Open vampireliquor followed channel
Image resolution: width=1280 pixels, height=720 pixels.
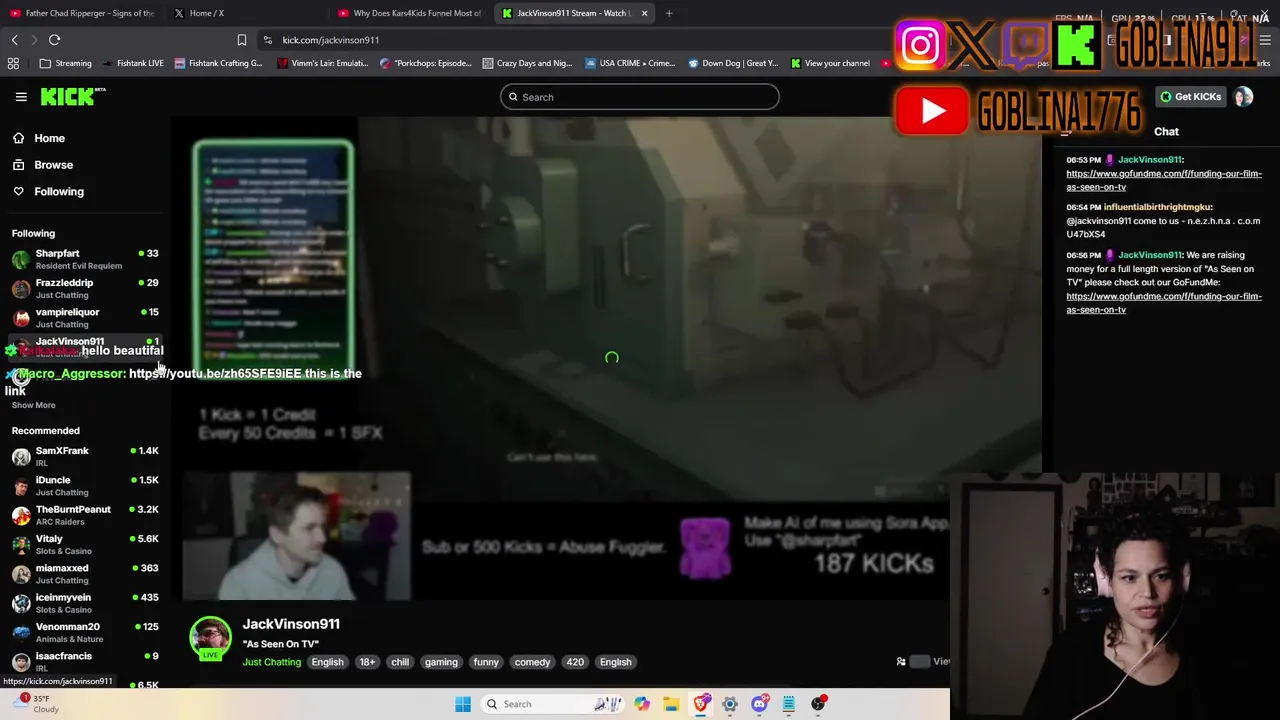(85, 317)
